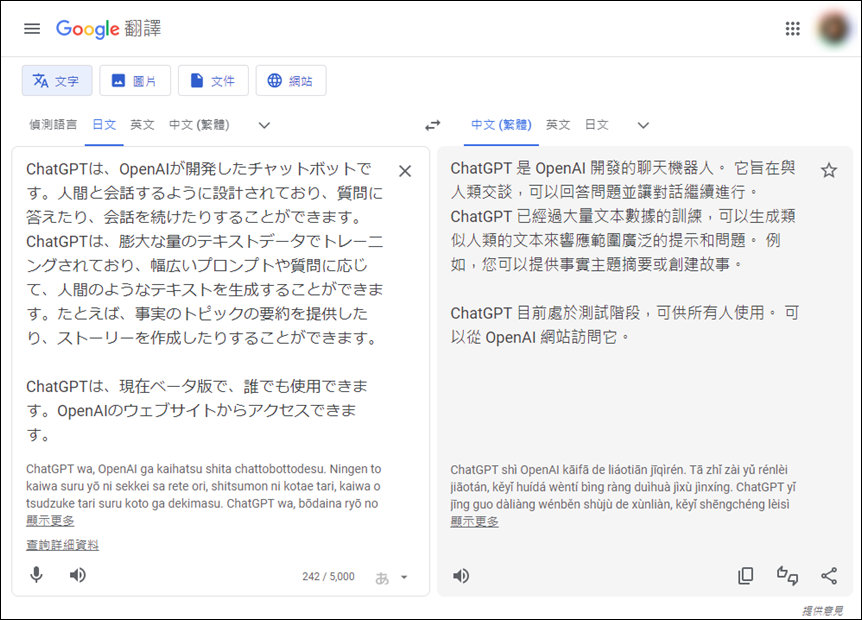Select 英文 as target language
Image resolution: width=862 pixels, height=620 pixels.
(x=558, y=125)
